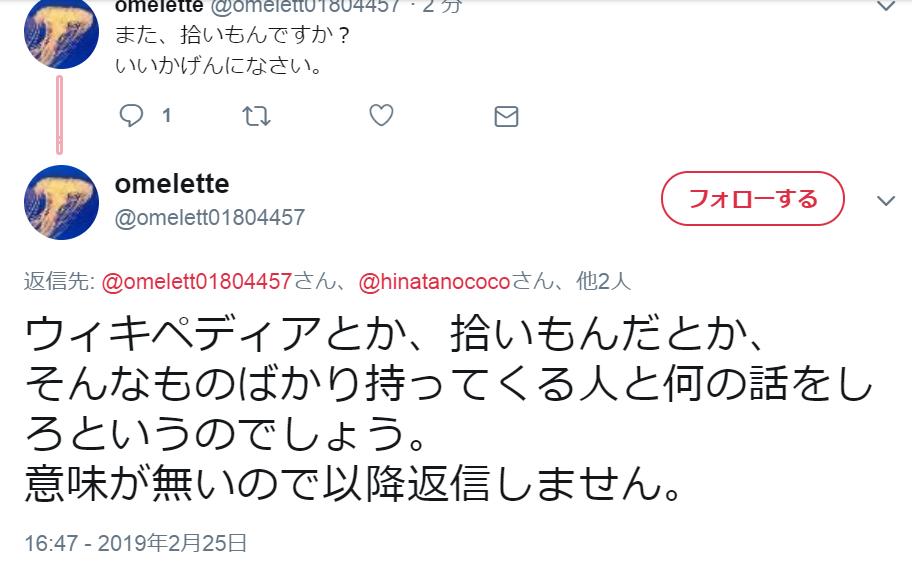The width and height of the screenshot is (912, 573).
Task: Click the reply speech bubble icon
Action: tap(132, 116)
